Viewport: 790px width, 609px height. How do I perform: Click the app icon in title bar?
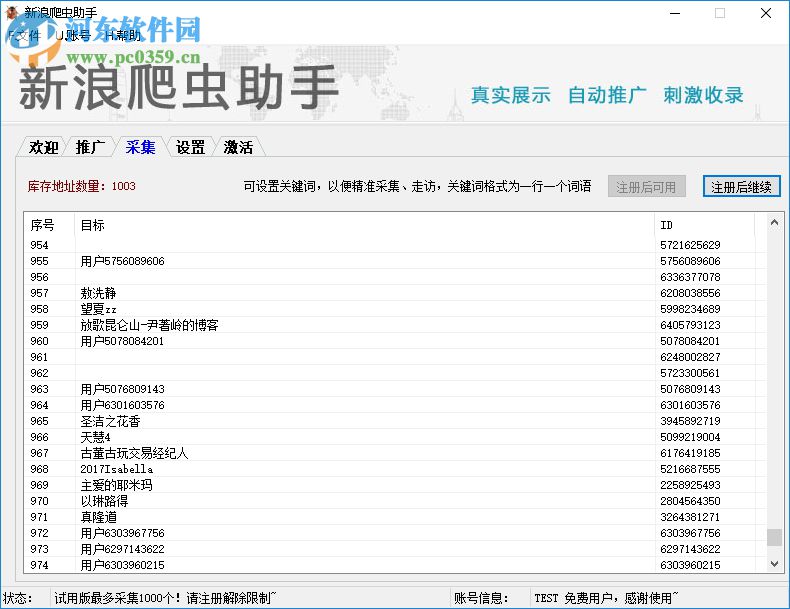12,13
